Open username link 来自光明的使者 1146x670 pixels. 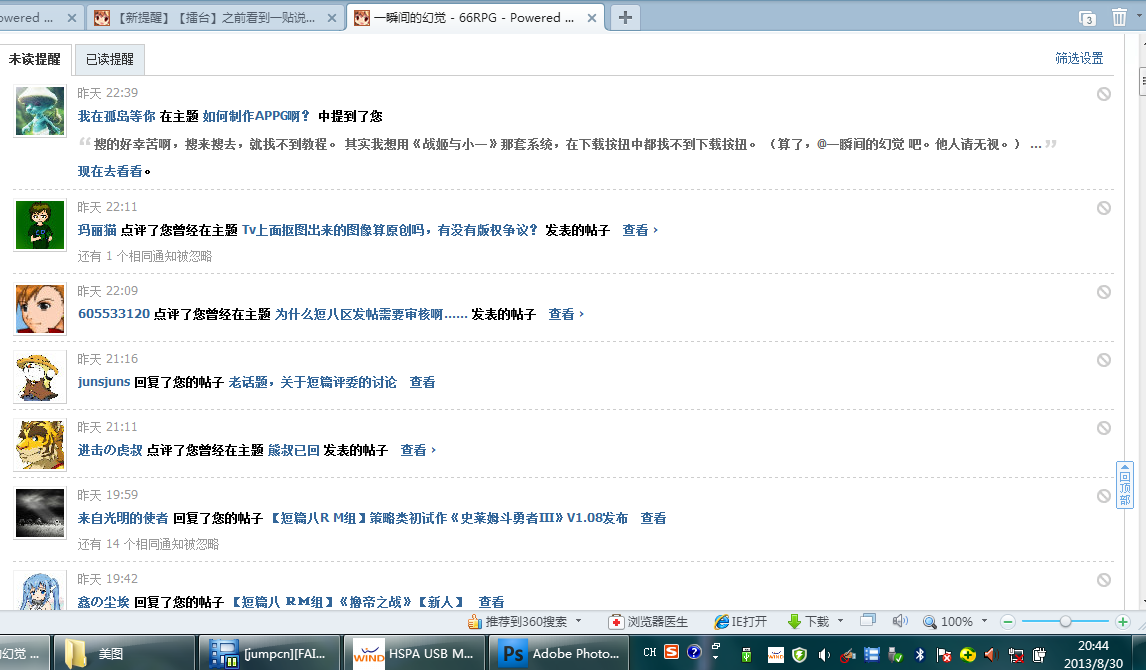tap(123, 518)
